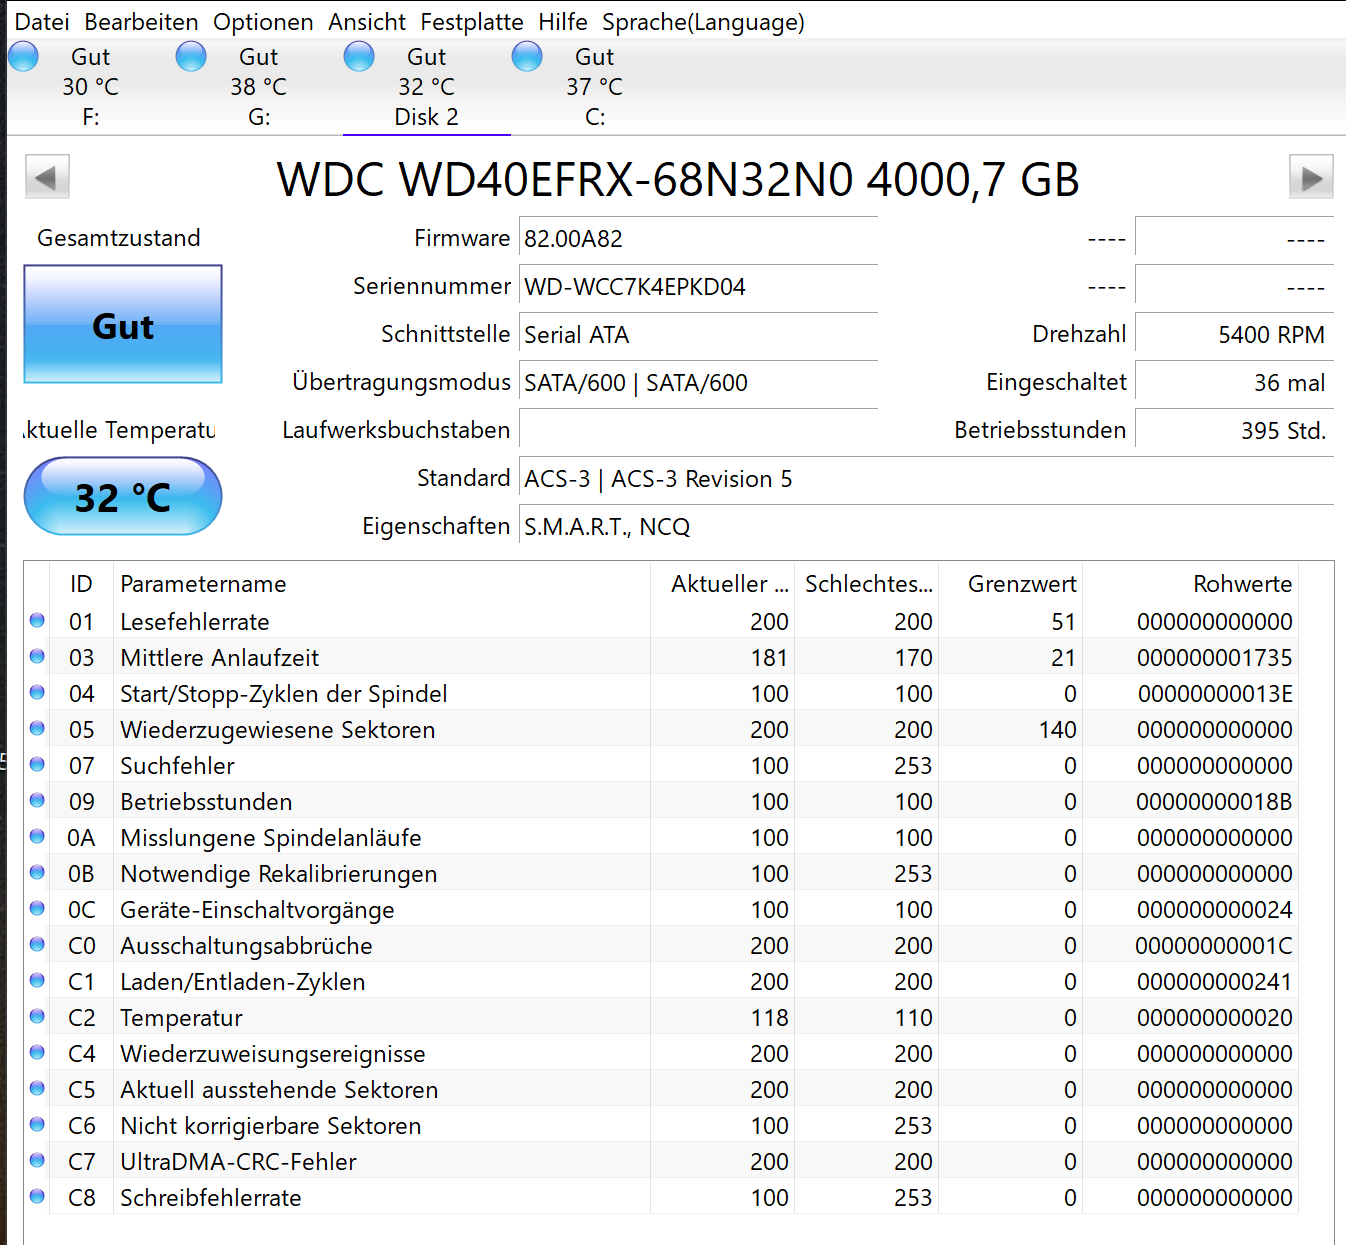
Task: Click status dot for Aktuell ausstehende Sektoren
Action: tap(37, 1088)
